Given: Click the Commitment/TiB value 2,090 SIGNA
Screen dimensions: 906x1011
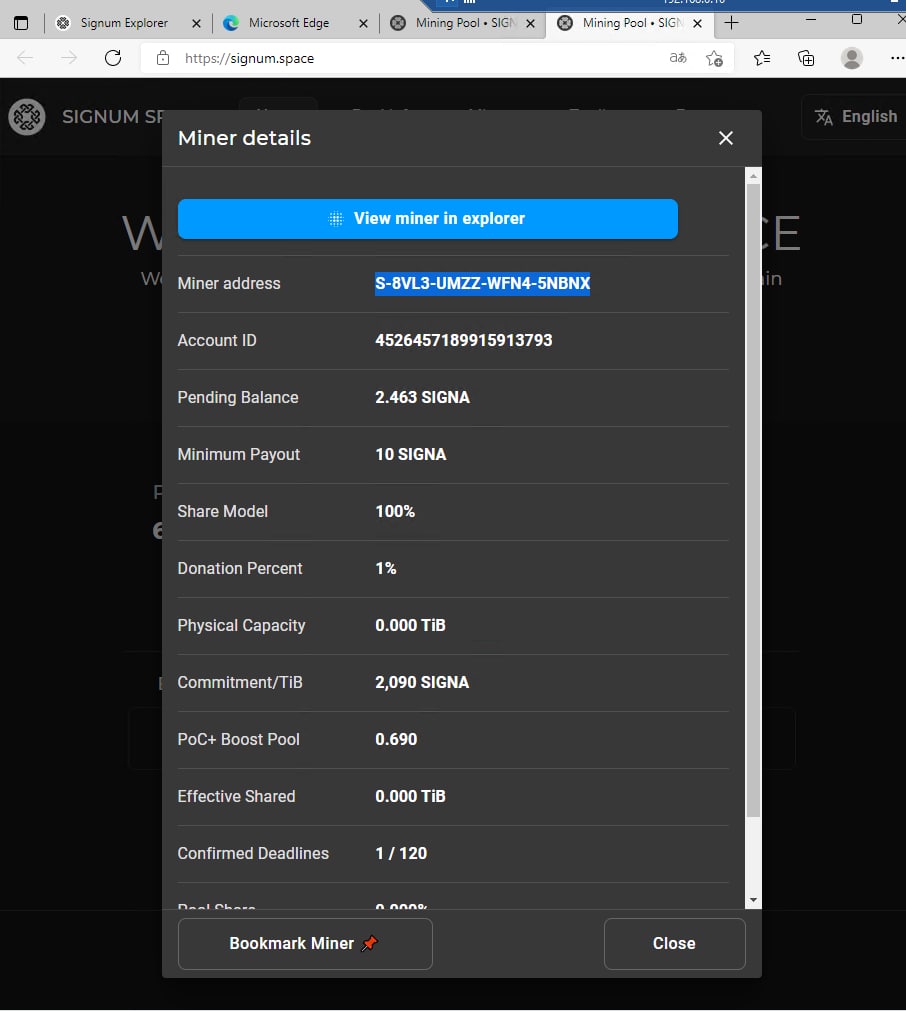Looking at the screenshot, I should click(x=422, y=682).
